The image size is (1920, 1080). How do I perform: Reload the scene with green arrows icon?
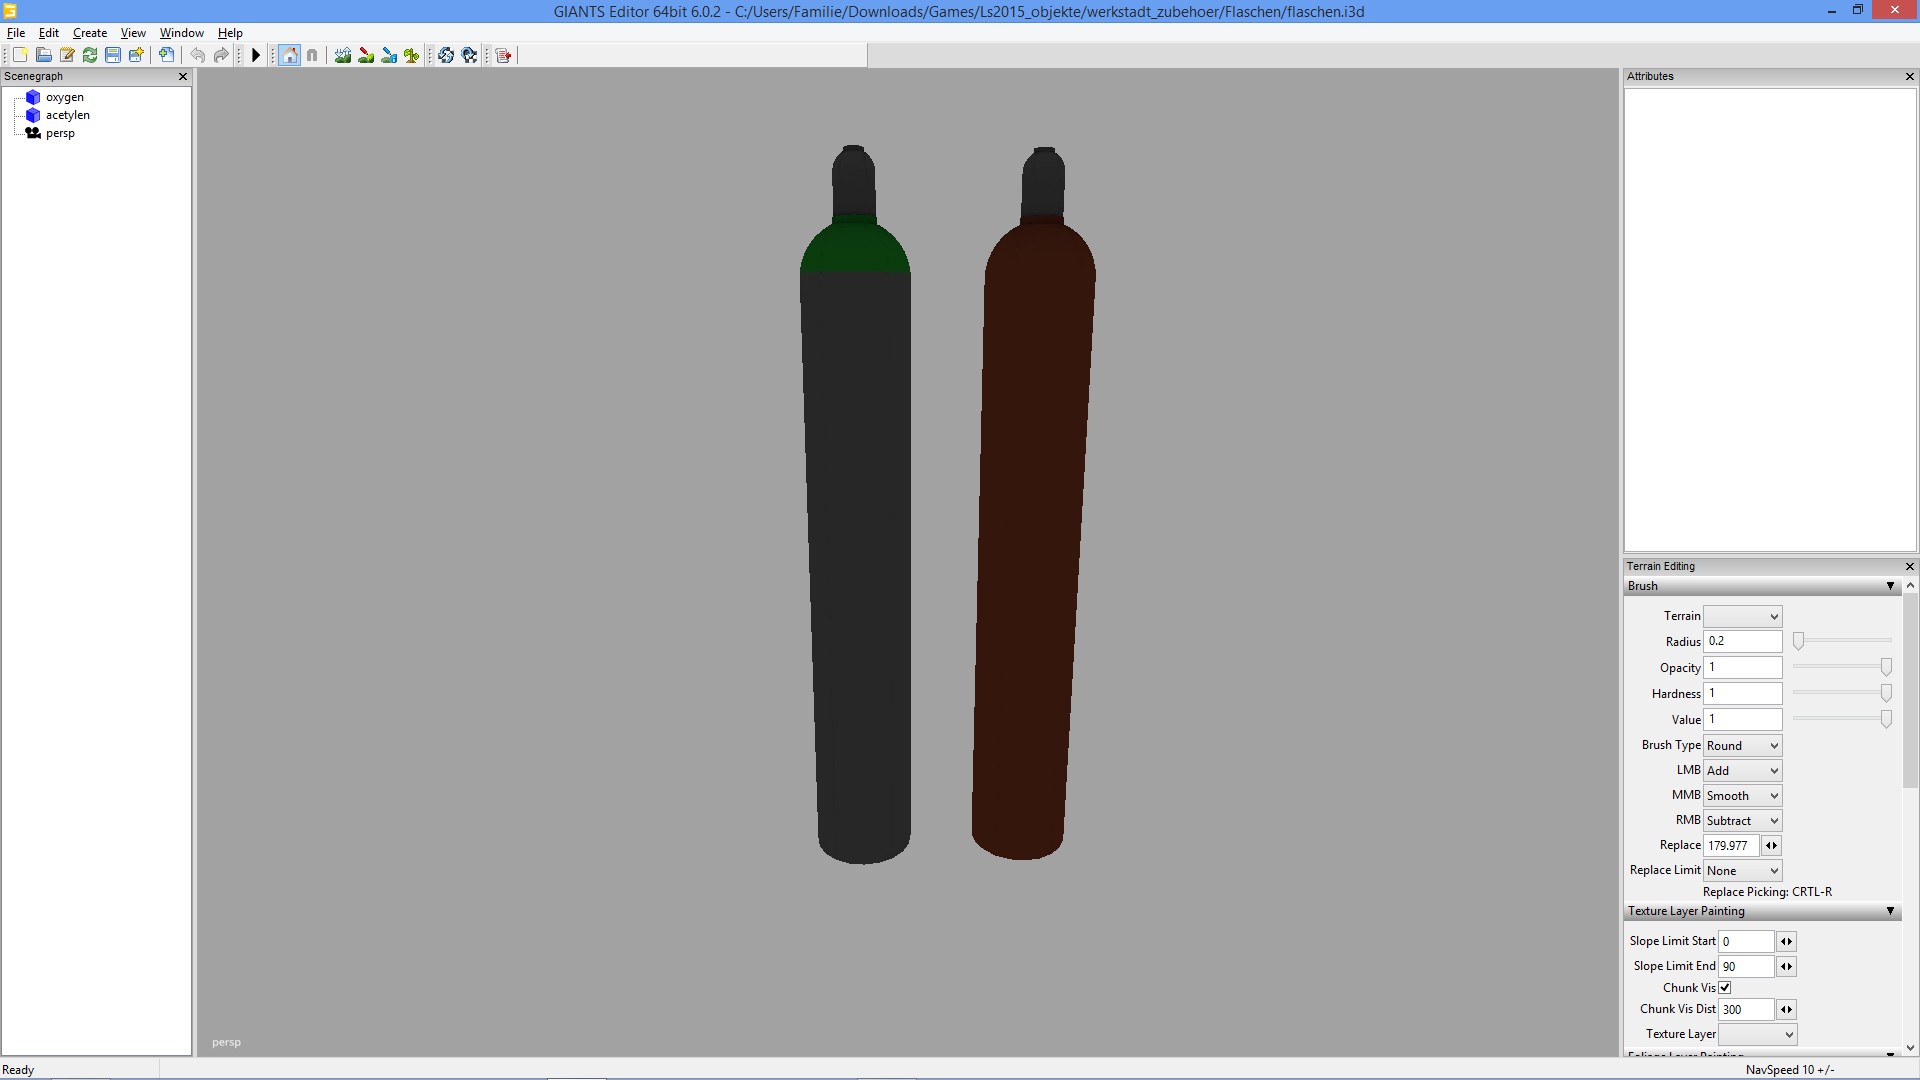pyautogui.click(x=90, y=55)
